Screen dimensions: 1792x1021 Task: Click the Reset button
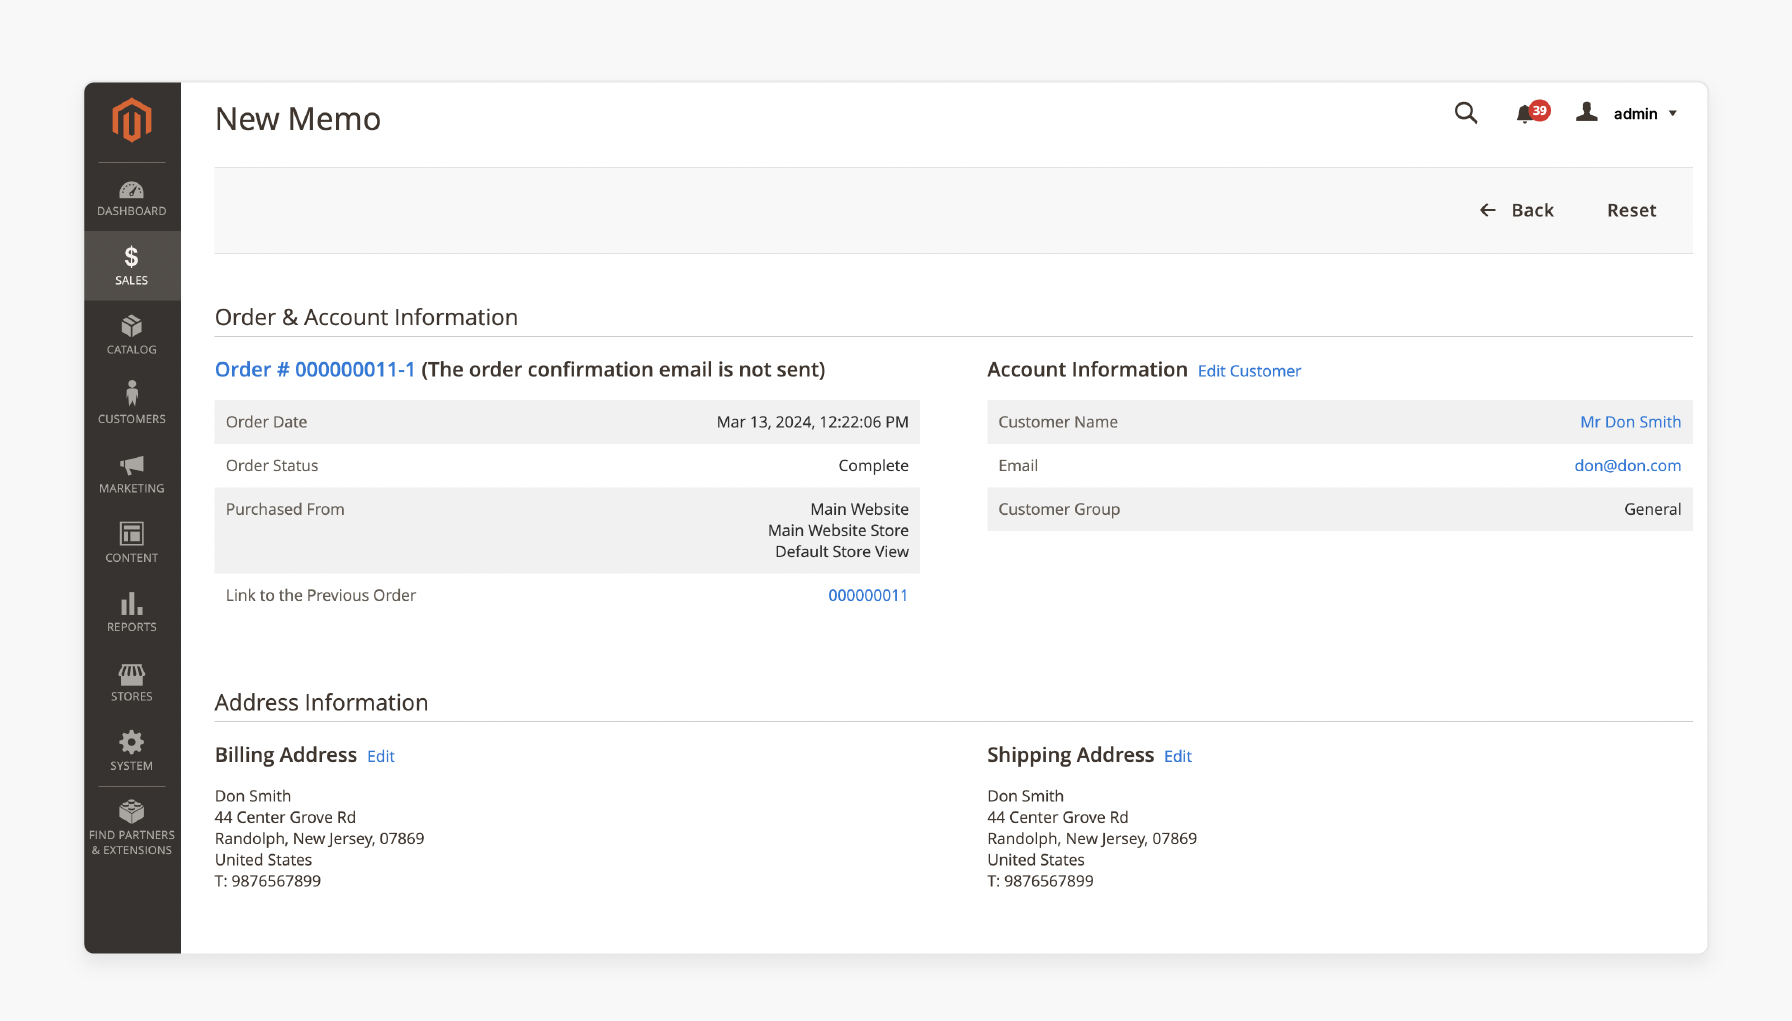point(1632,210)
